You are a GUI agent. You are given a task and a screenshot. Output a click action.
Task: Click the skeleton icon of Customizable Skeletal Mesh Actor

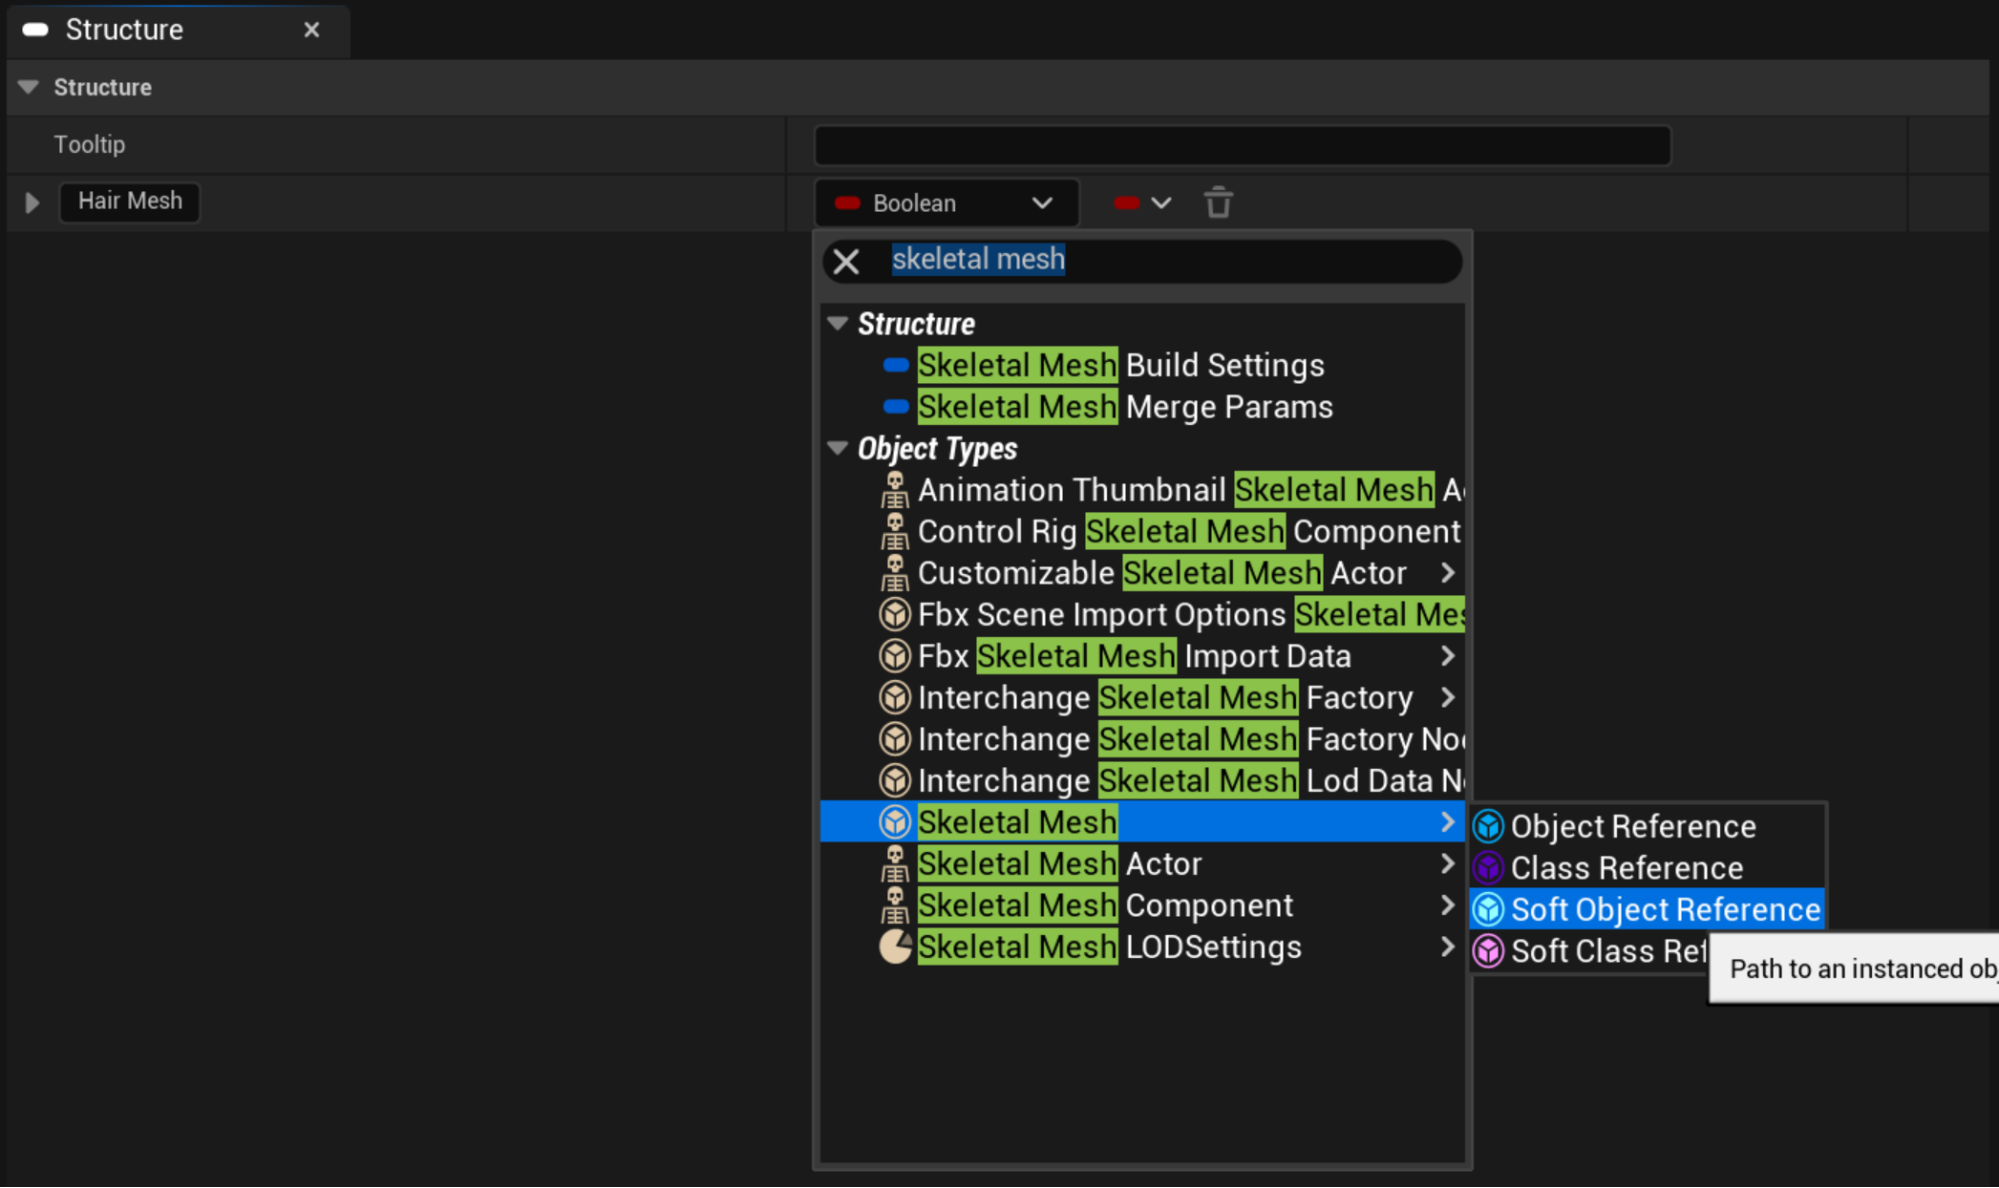pos(895,573)
